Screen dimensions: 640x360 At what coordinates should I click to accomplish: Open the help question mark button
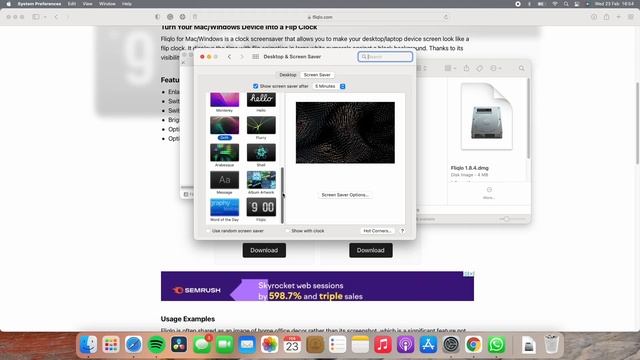click(x=402, y=231)
